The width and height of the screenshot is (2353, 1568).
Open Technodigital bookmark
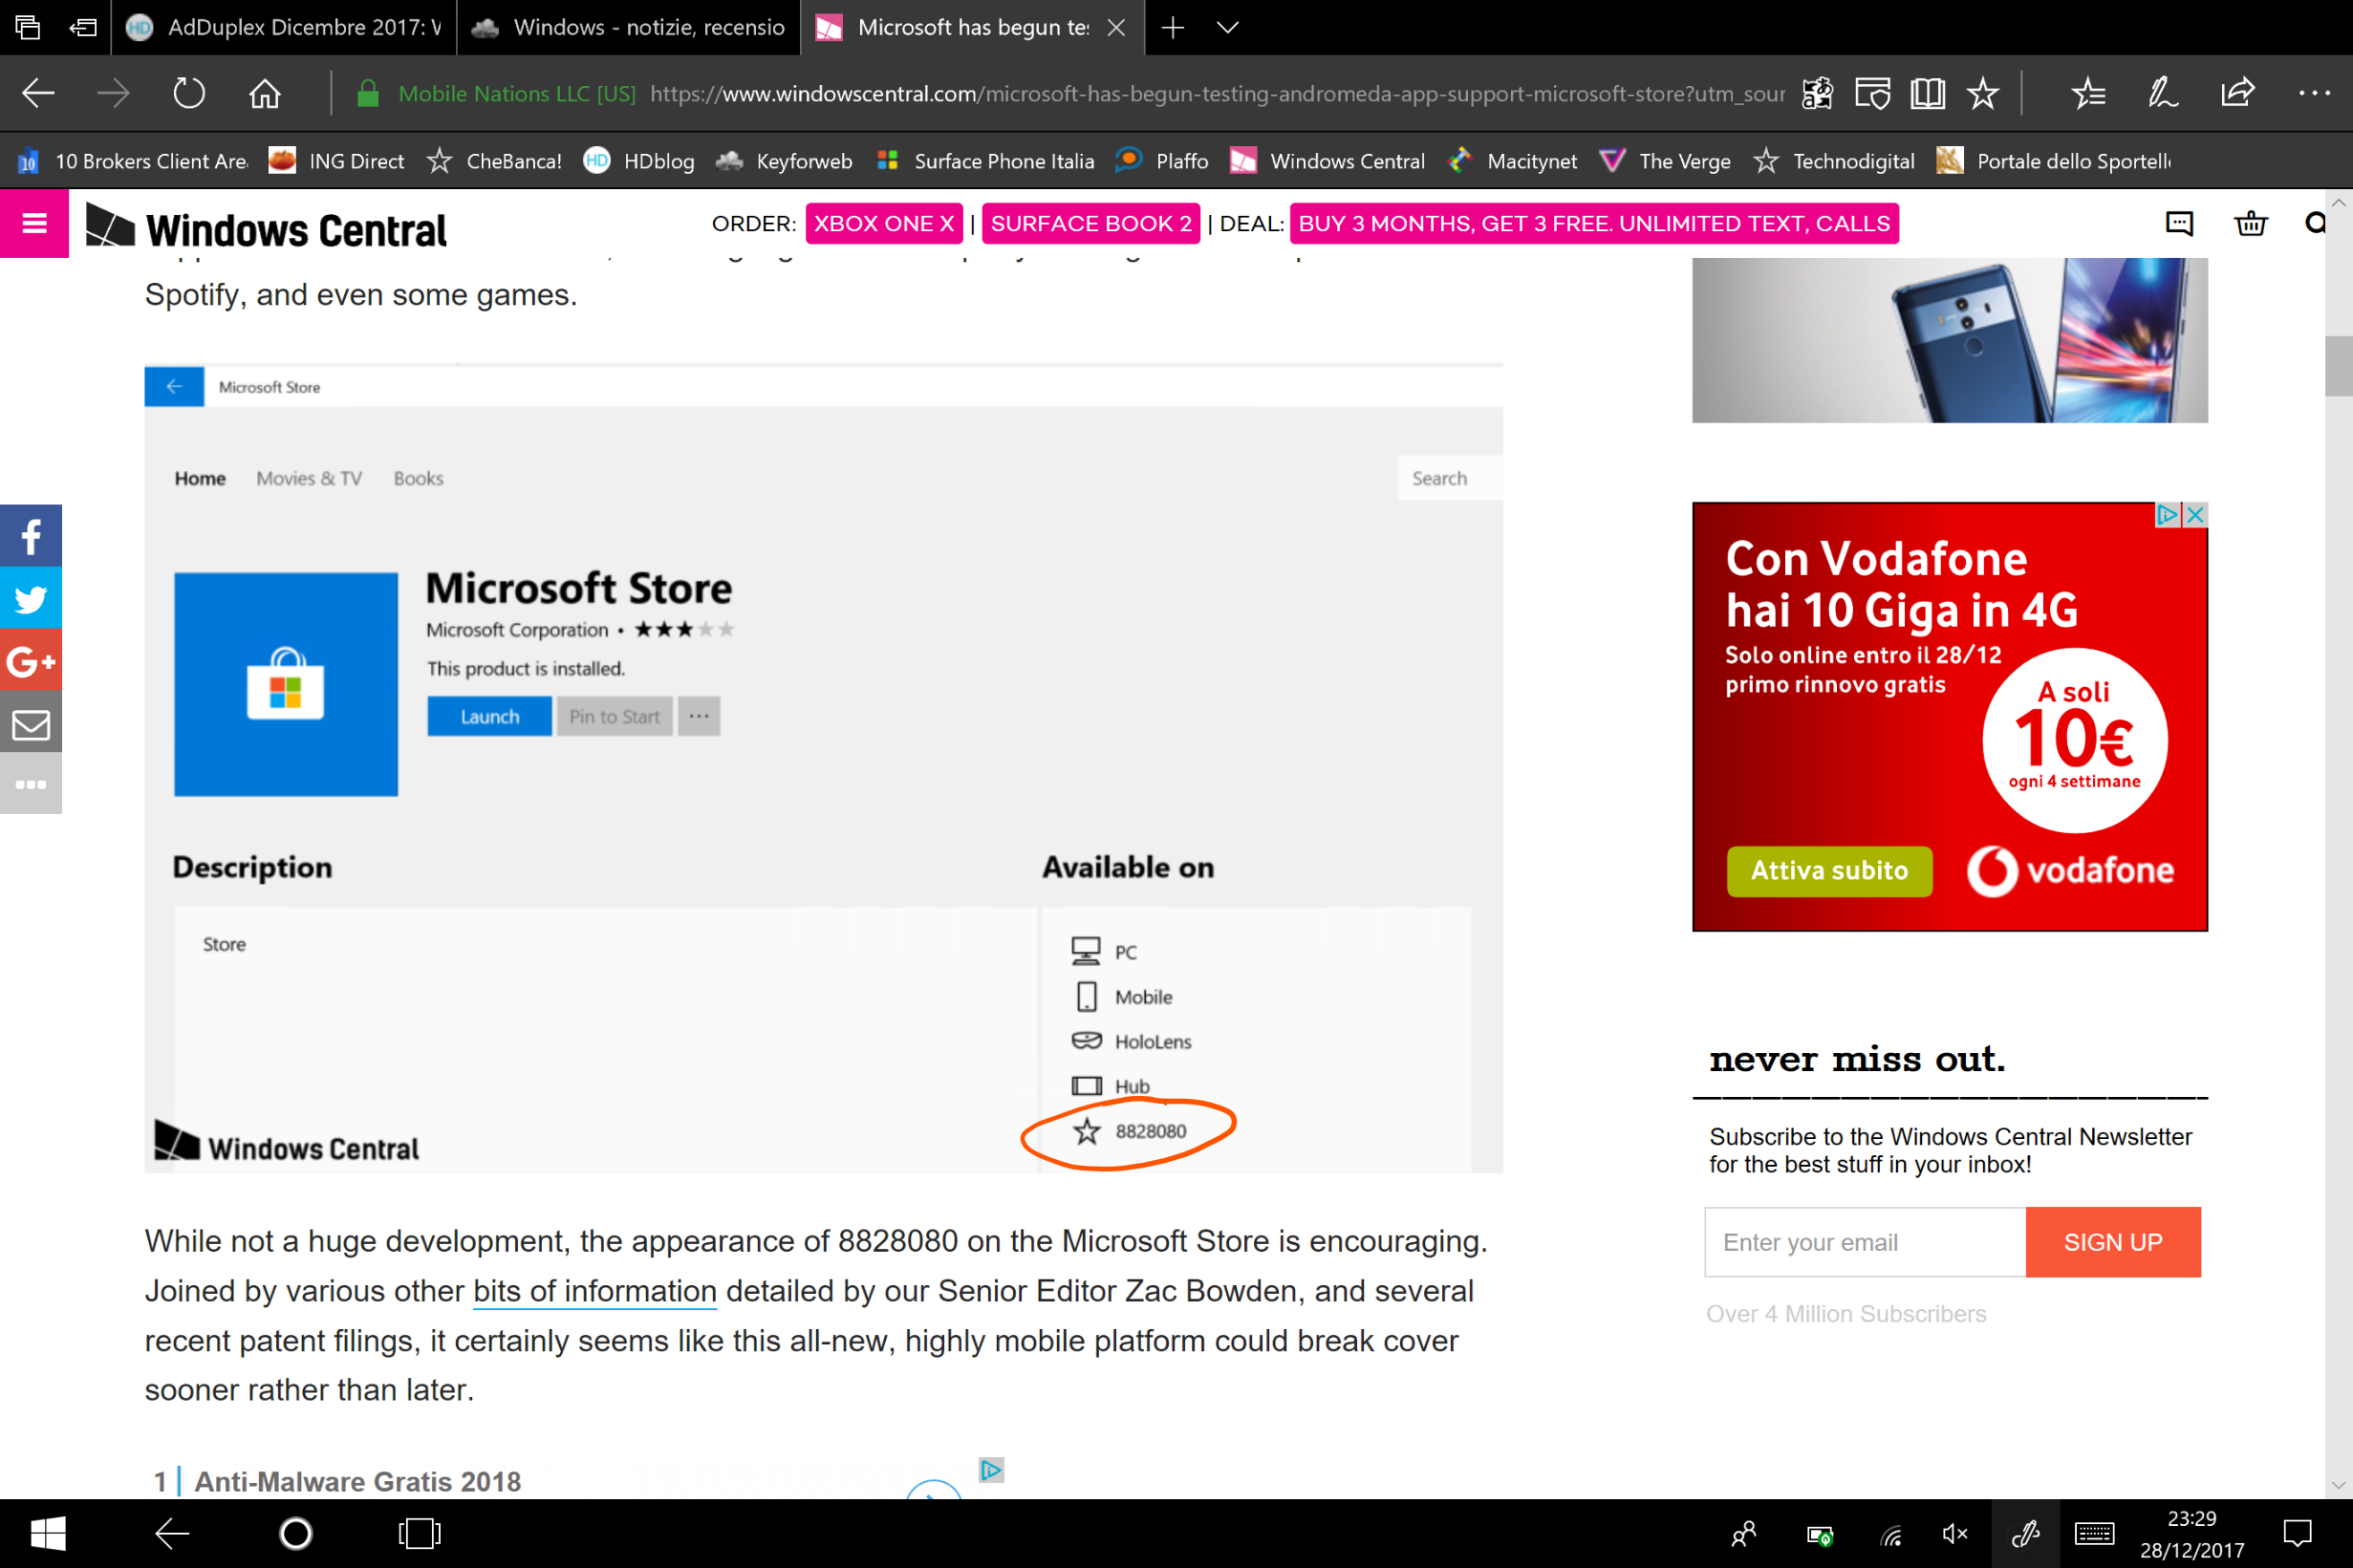1834,161
